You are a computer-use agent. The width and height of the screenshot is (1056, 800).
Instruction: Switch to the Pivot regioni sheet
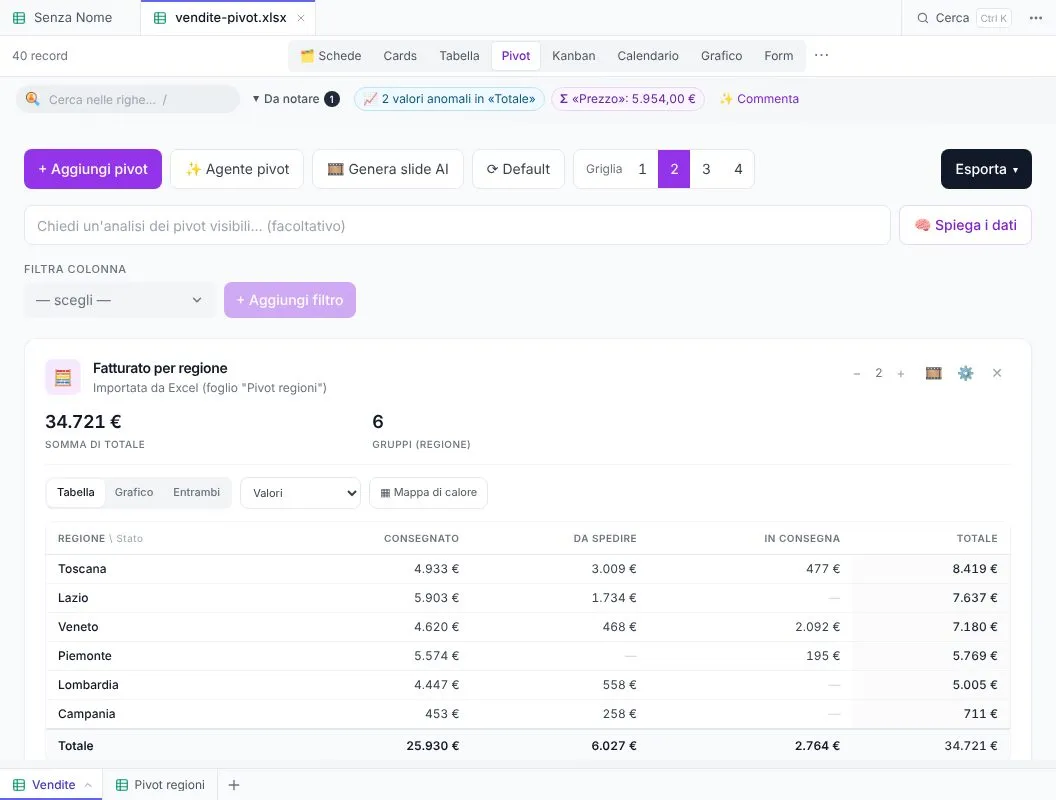[160, 785]
